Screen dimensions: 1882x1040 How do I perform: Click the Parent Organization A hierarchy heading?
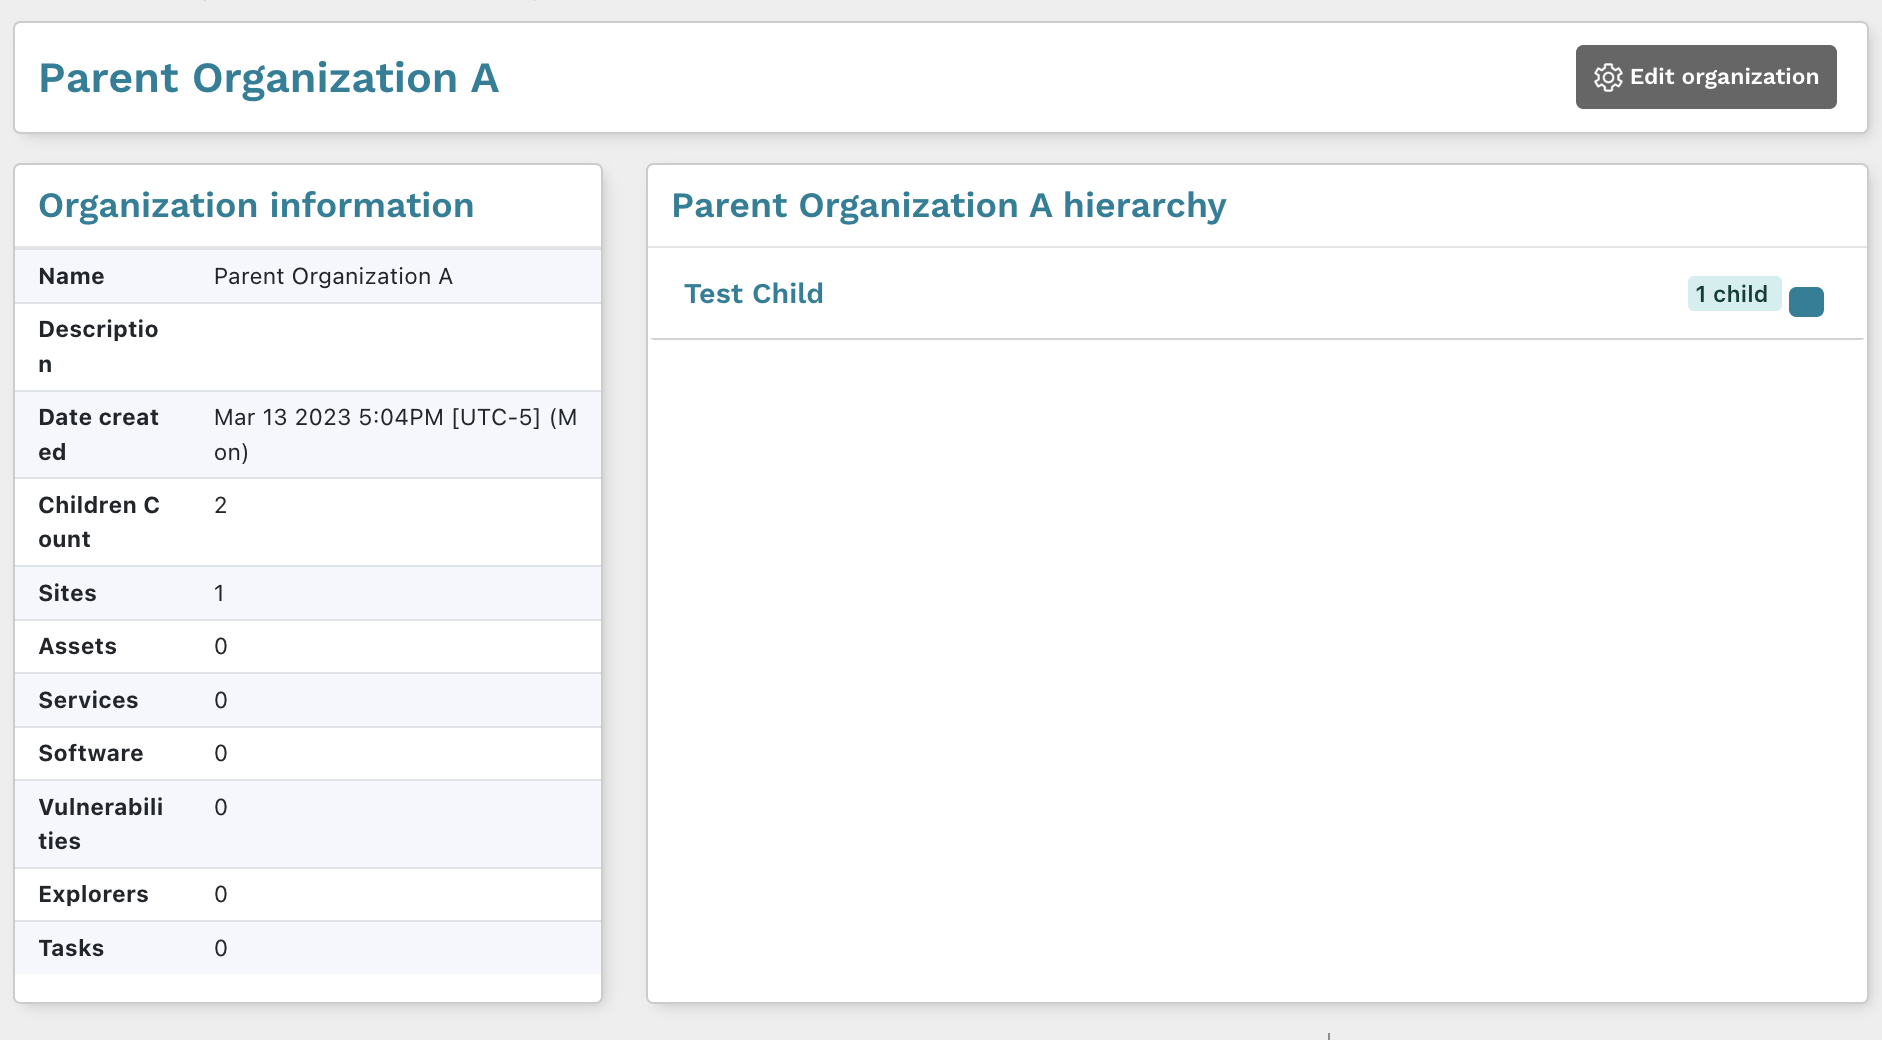click(948, 205)
